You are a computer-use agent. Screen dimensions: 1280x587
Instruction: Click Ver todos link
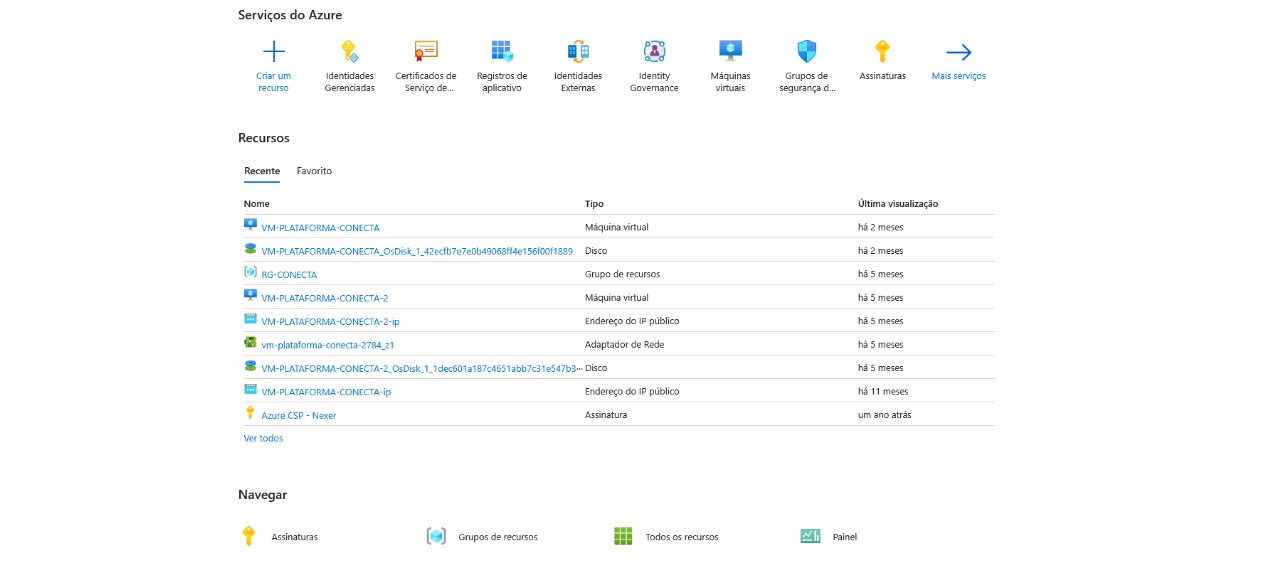263,438
